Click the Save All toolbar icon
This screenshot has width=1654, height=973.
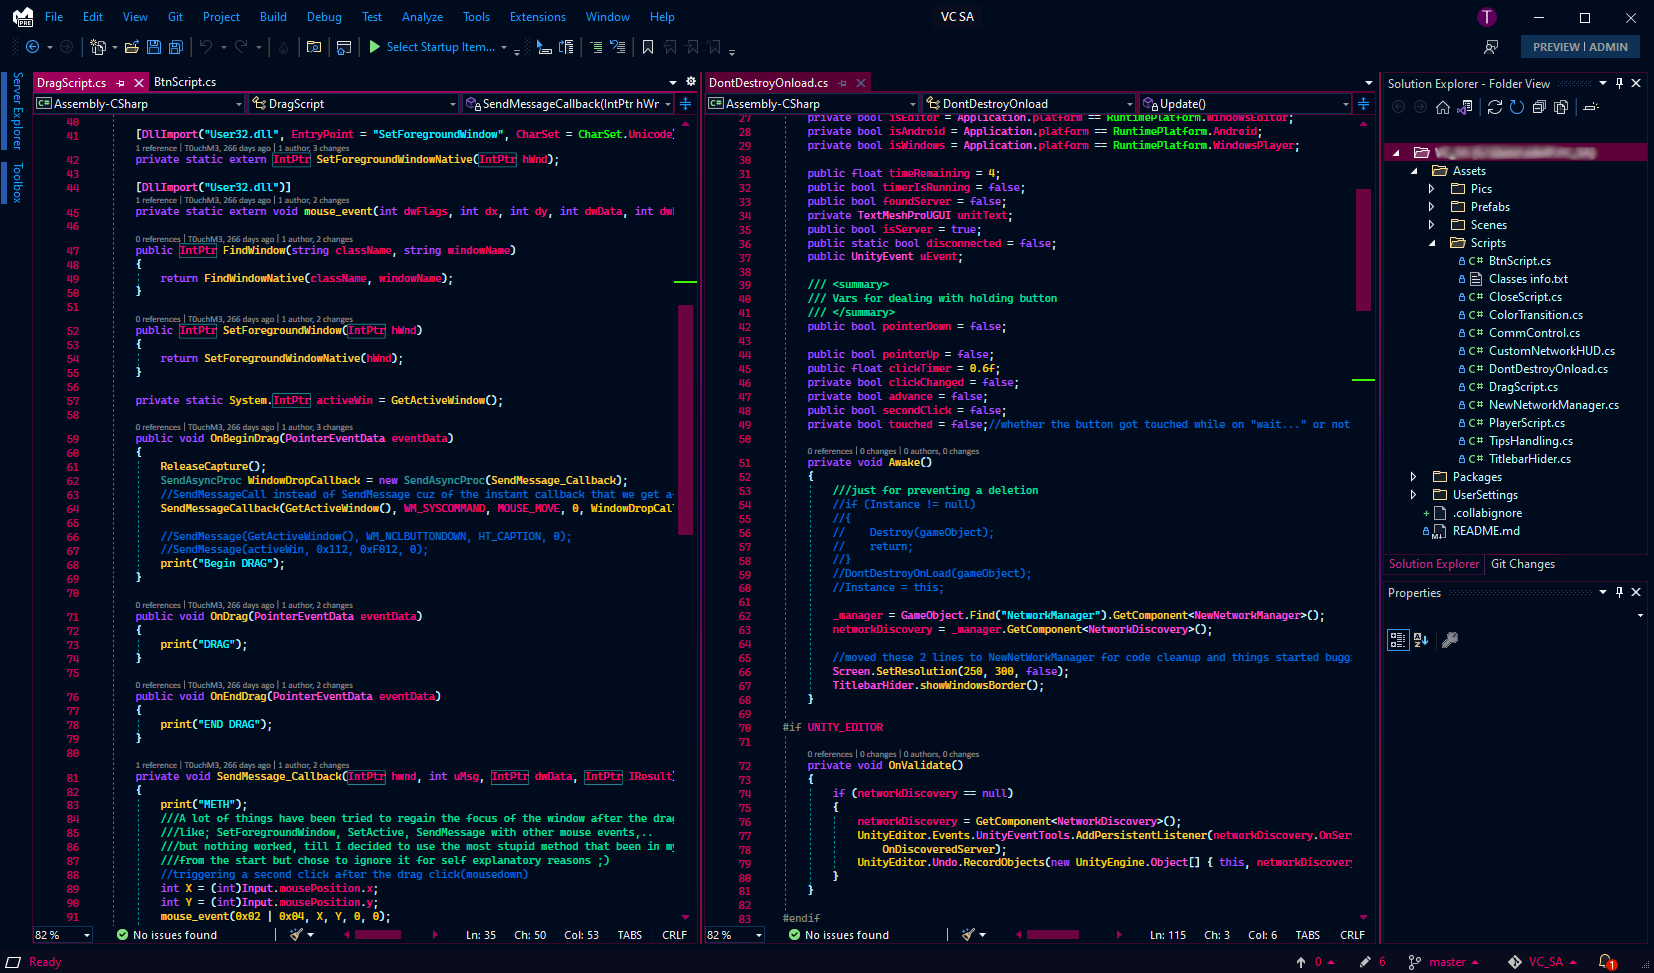(x=175, y=47)
